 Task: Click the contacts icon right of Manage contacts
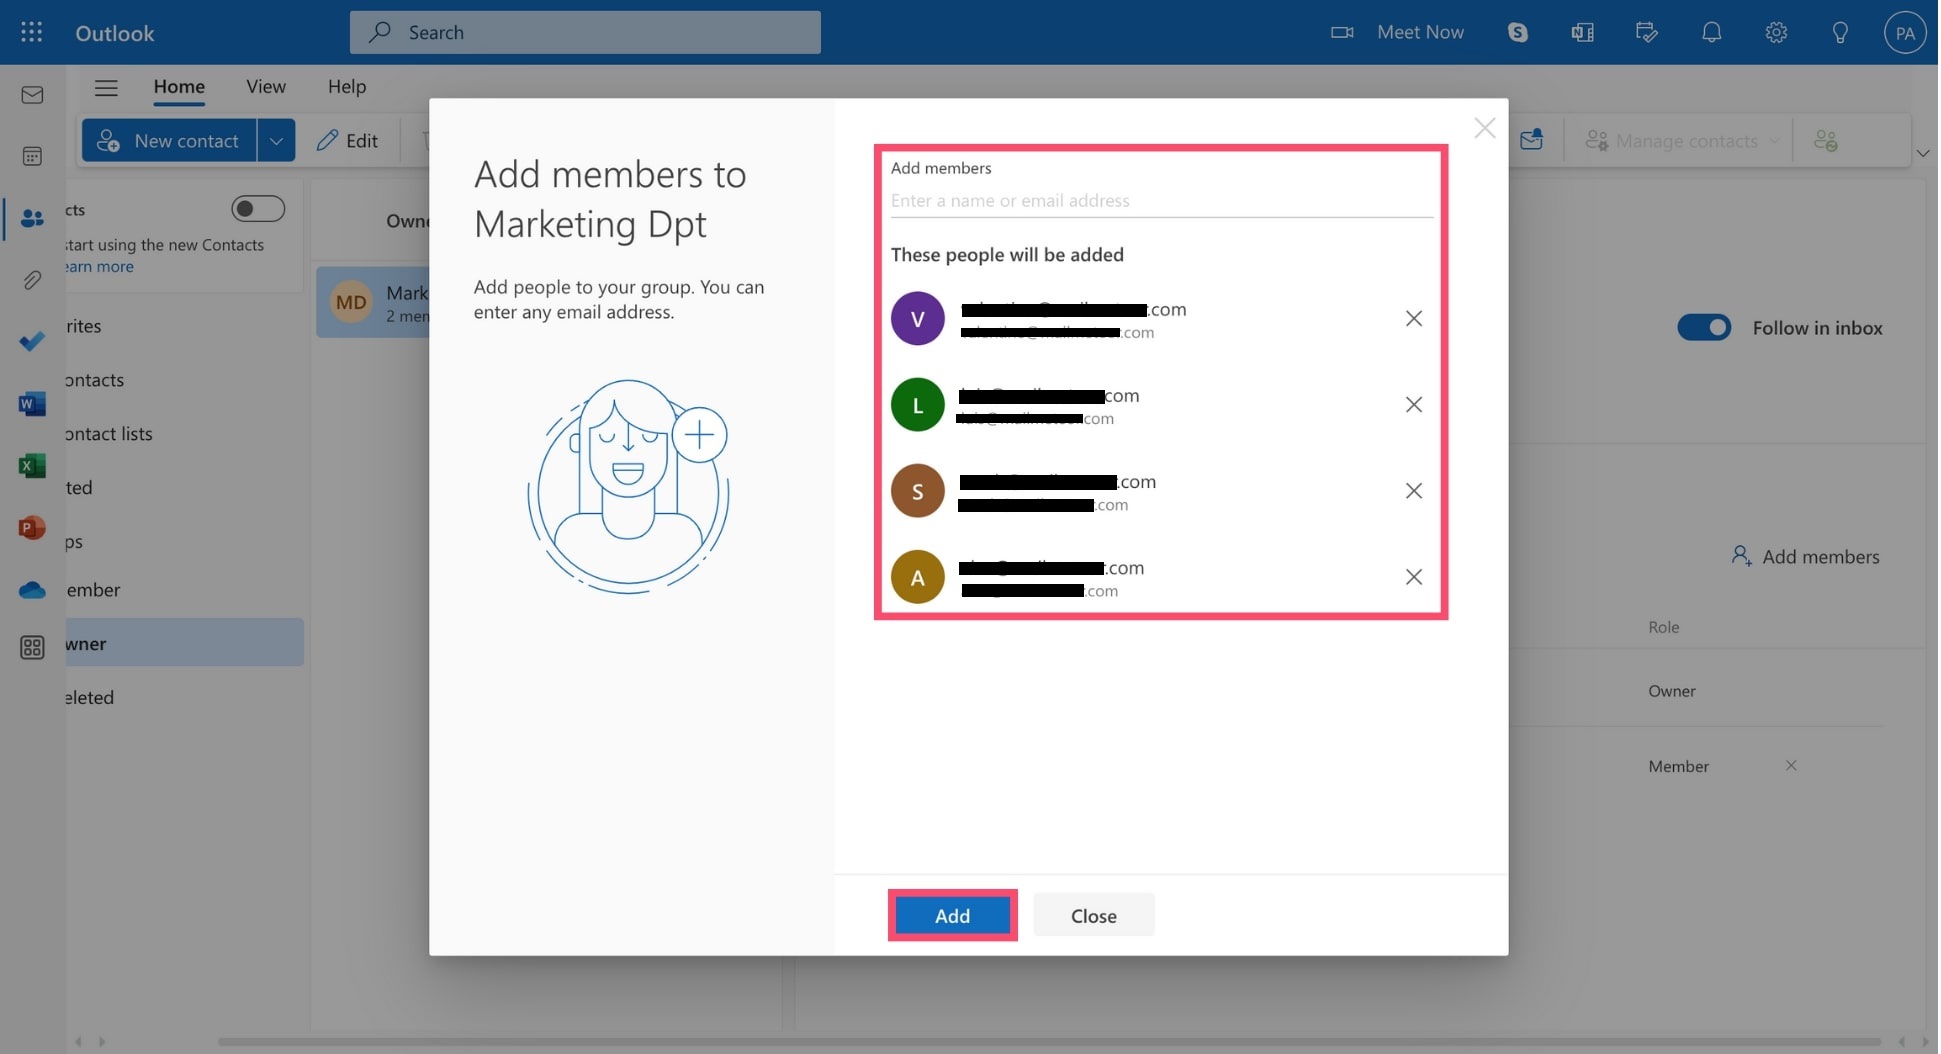1828,141
